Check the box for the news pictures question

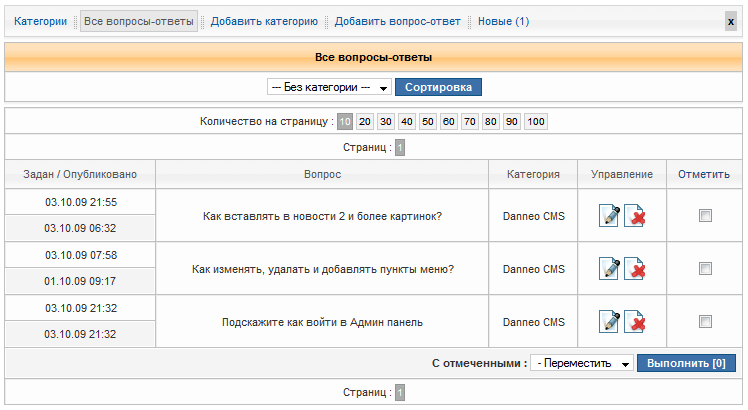[705, 215]
